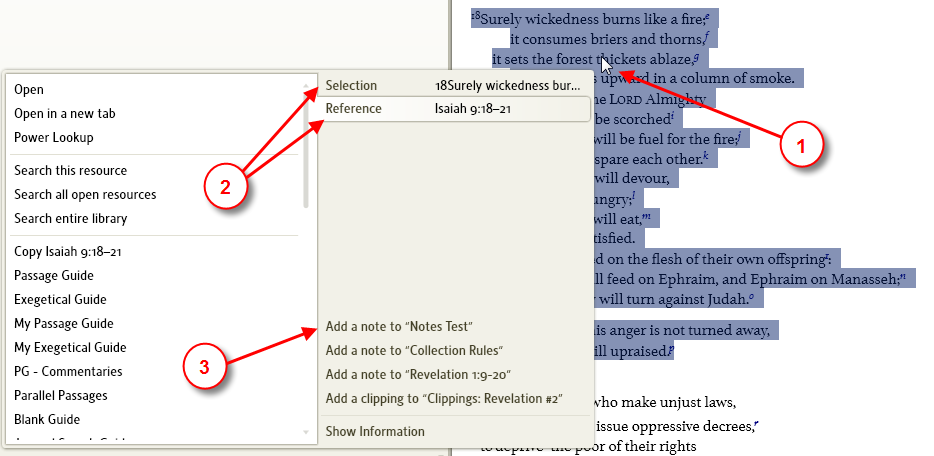Click the word "Lord" in "Lord Almighty"
934x456 pixels.
click(625, 99)
